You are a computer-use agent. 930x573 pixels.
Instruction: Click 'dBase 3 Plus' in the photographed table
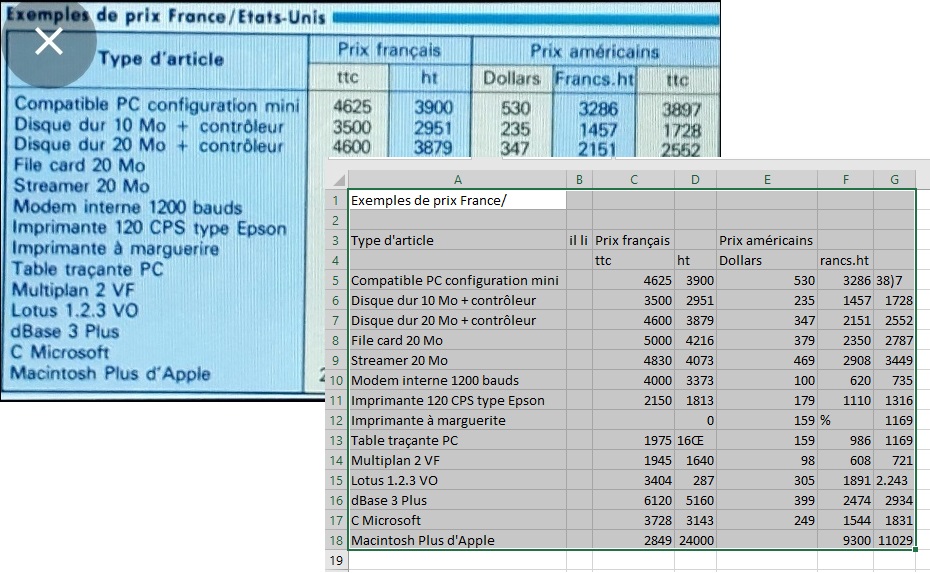65,331
